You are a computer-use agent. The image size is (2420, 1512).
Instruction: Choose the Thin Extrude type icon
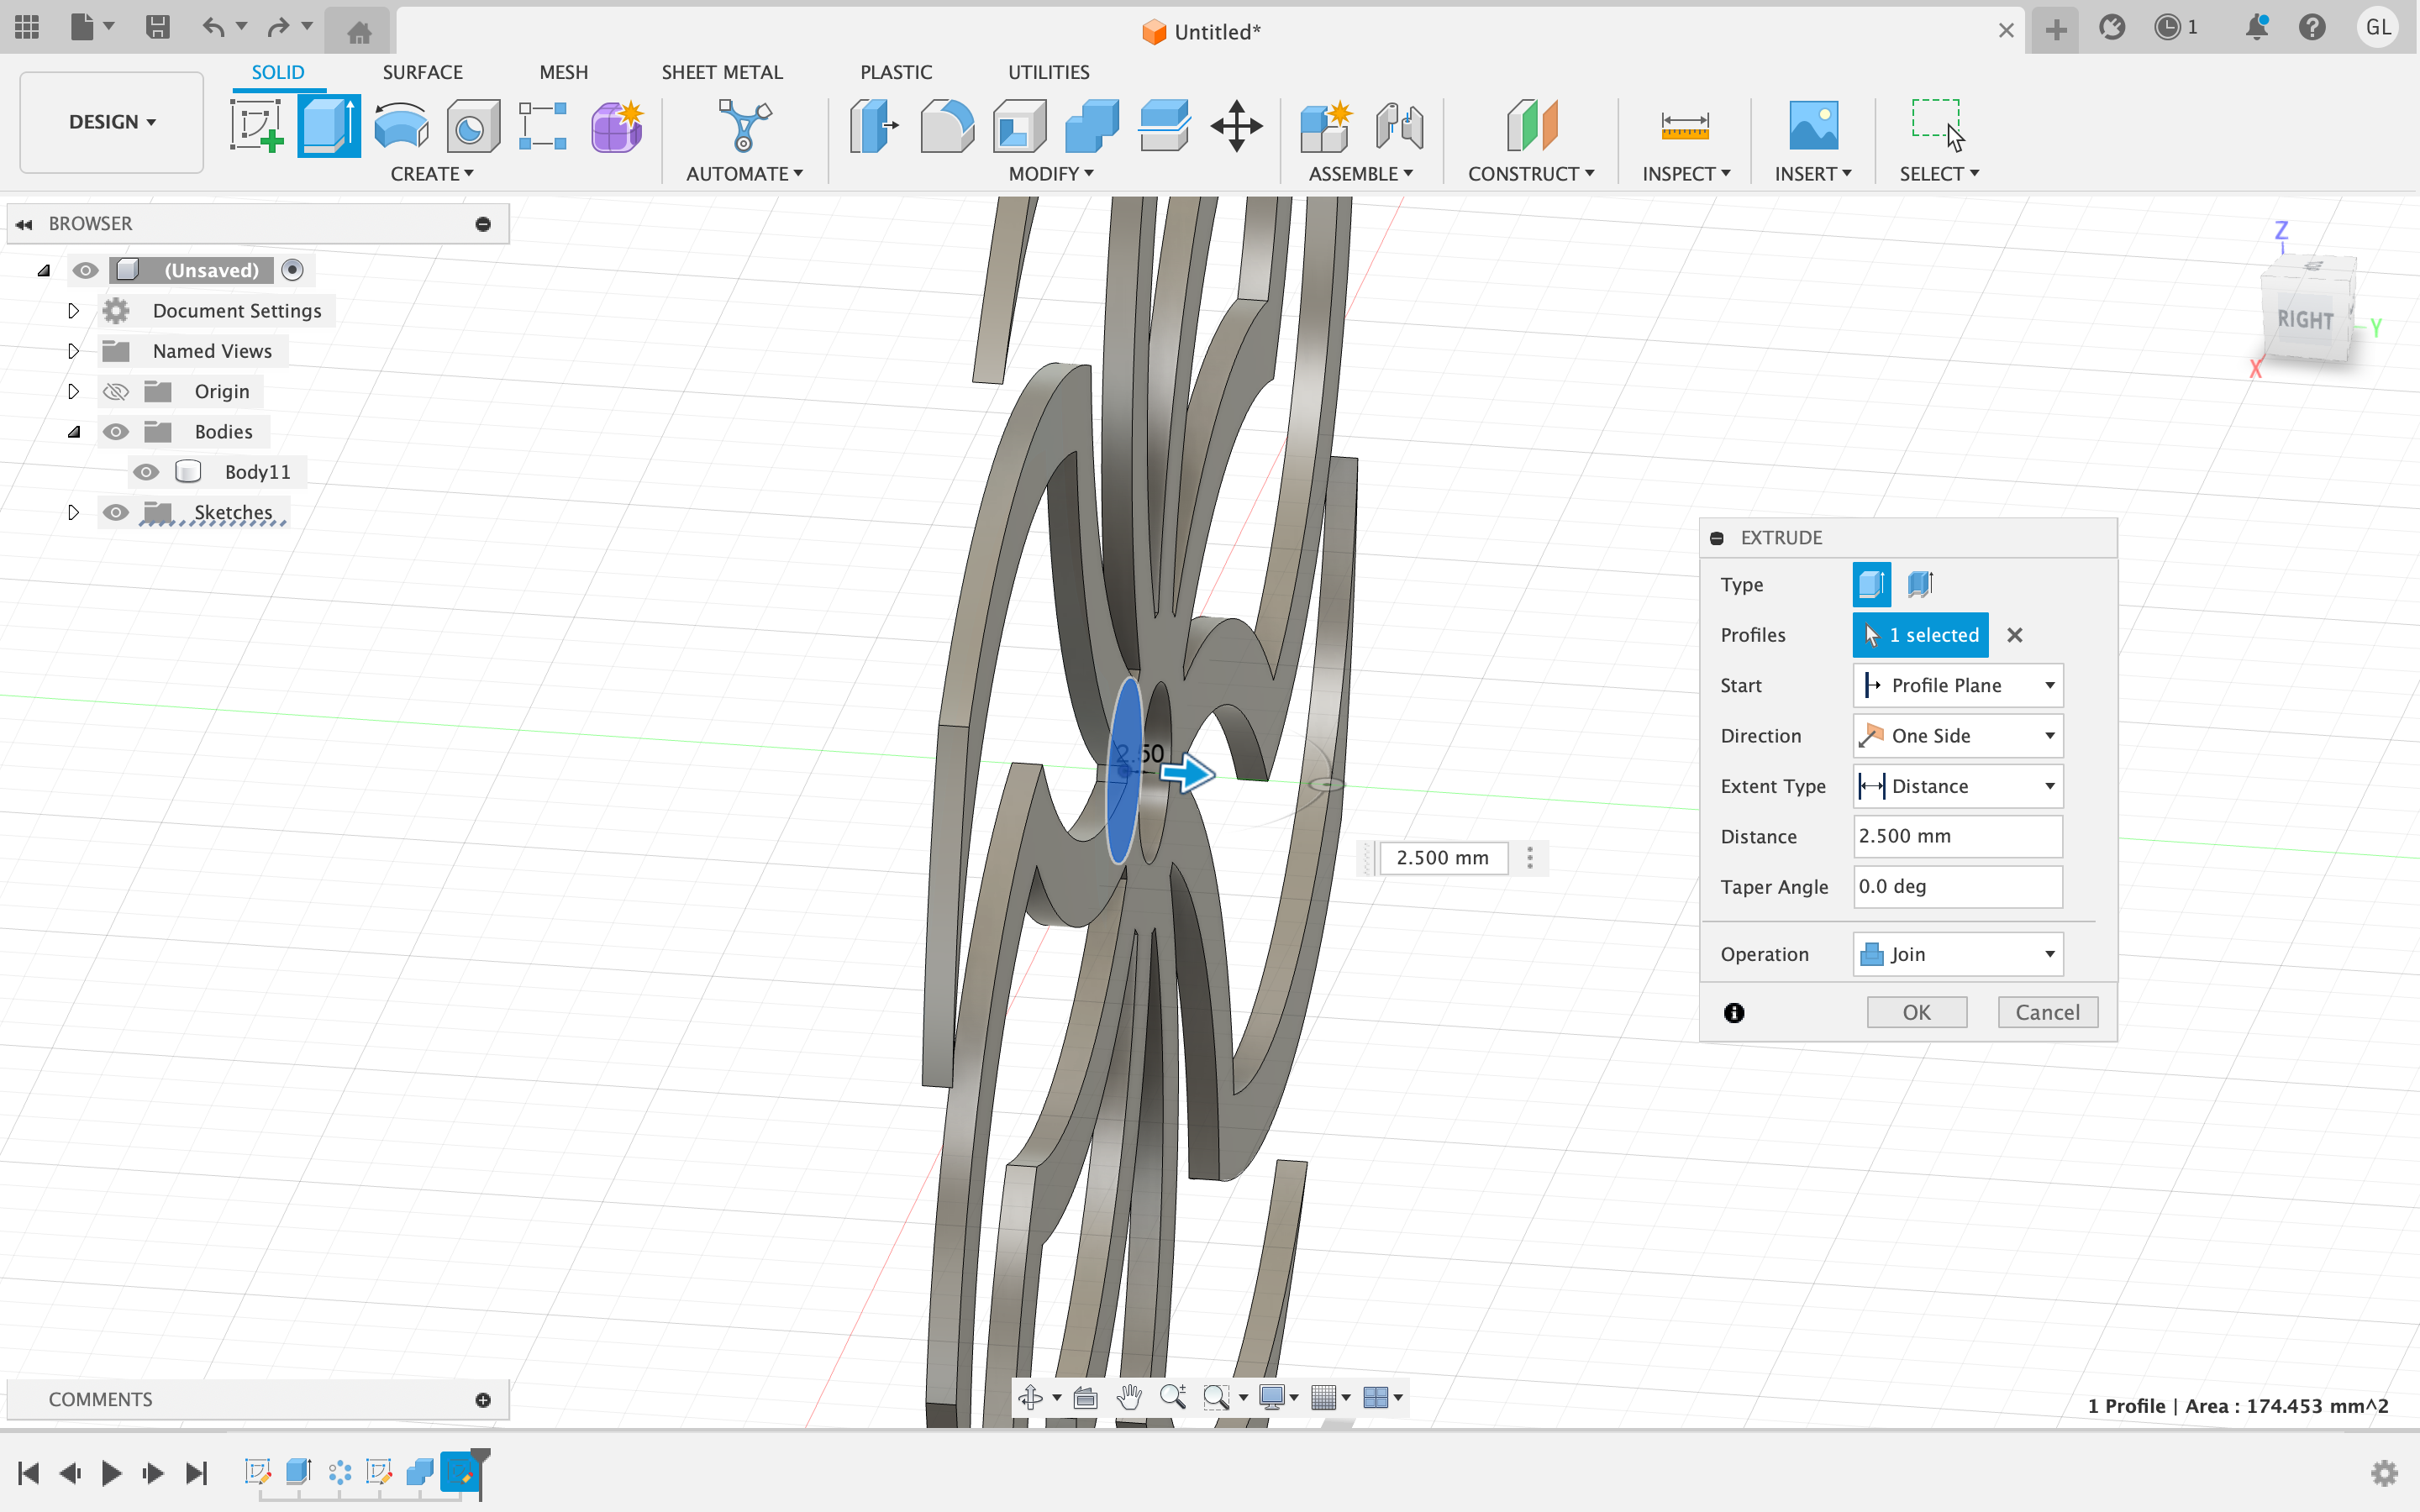tap(1919, 584)
